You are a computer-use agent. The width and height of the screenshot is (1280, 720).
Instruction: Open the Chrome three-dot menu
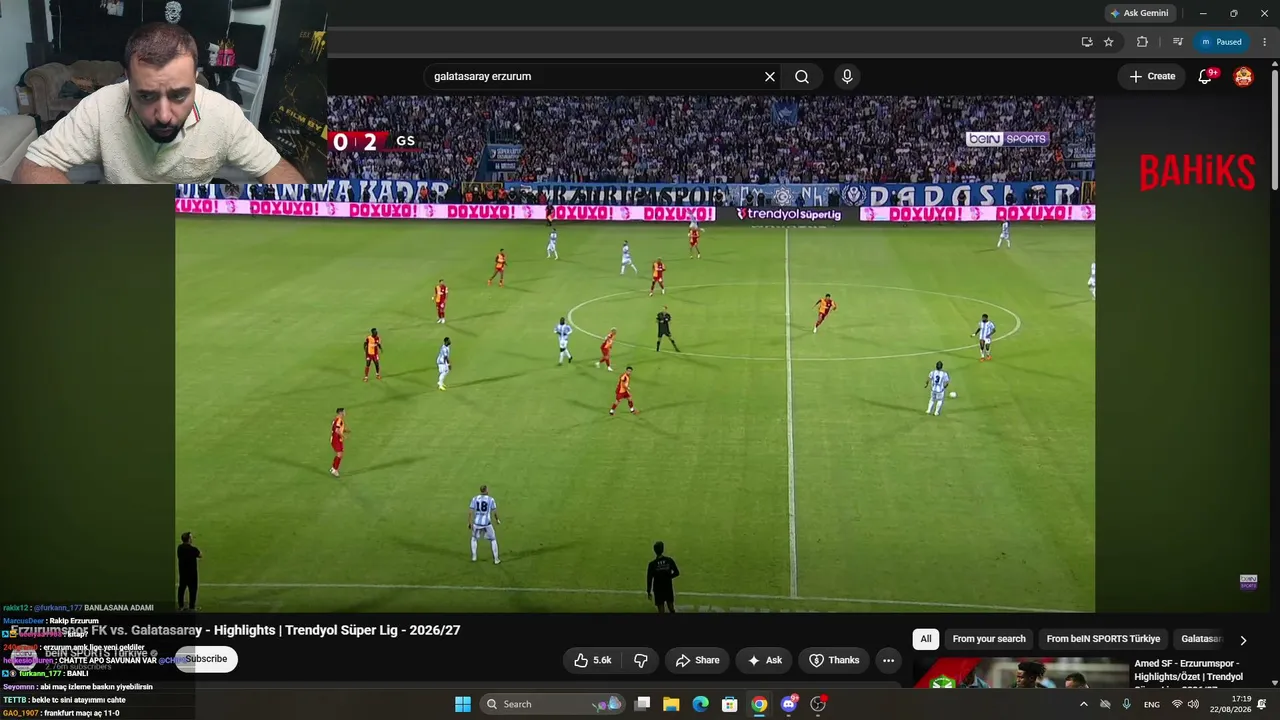pyautogui.click(x=1265, y=42)
